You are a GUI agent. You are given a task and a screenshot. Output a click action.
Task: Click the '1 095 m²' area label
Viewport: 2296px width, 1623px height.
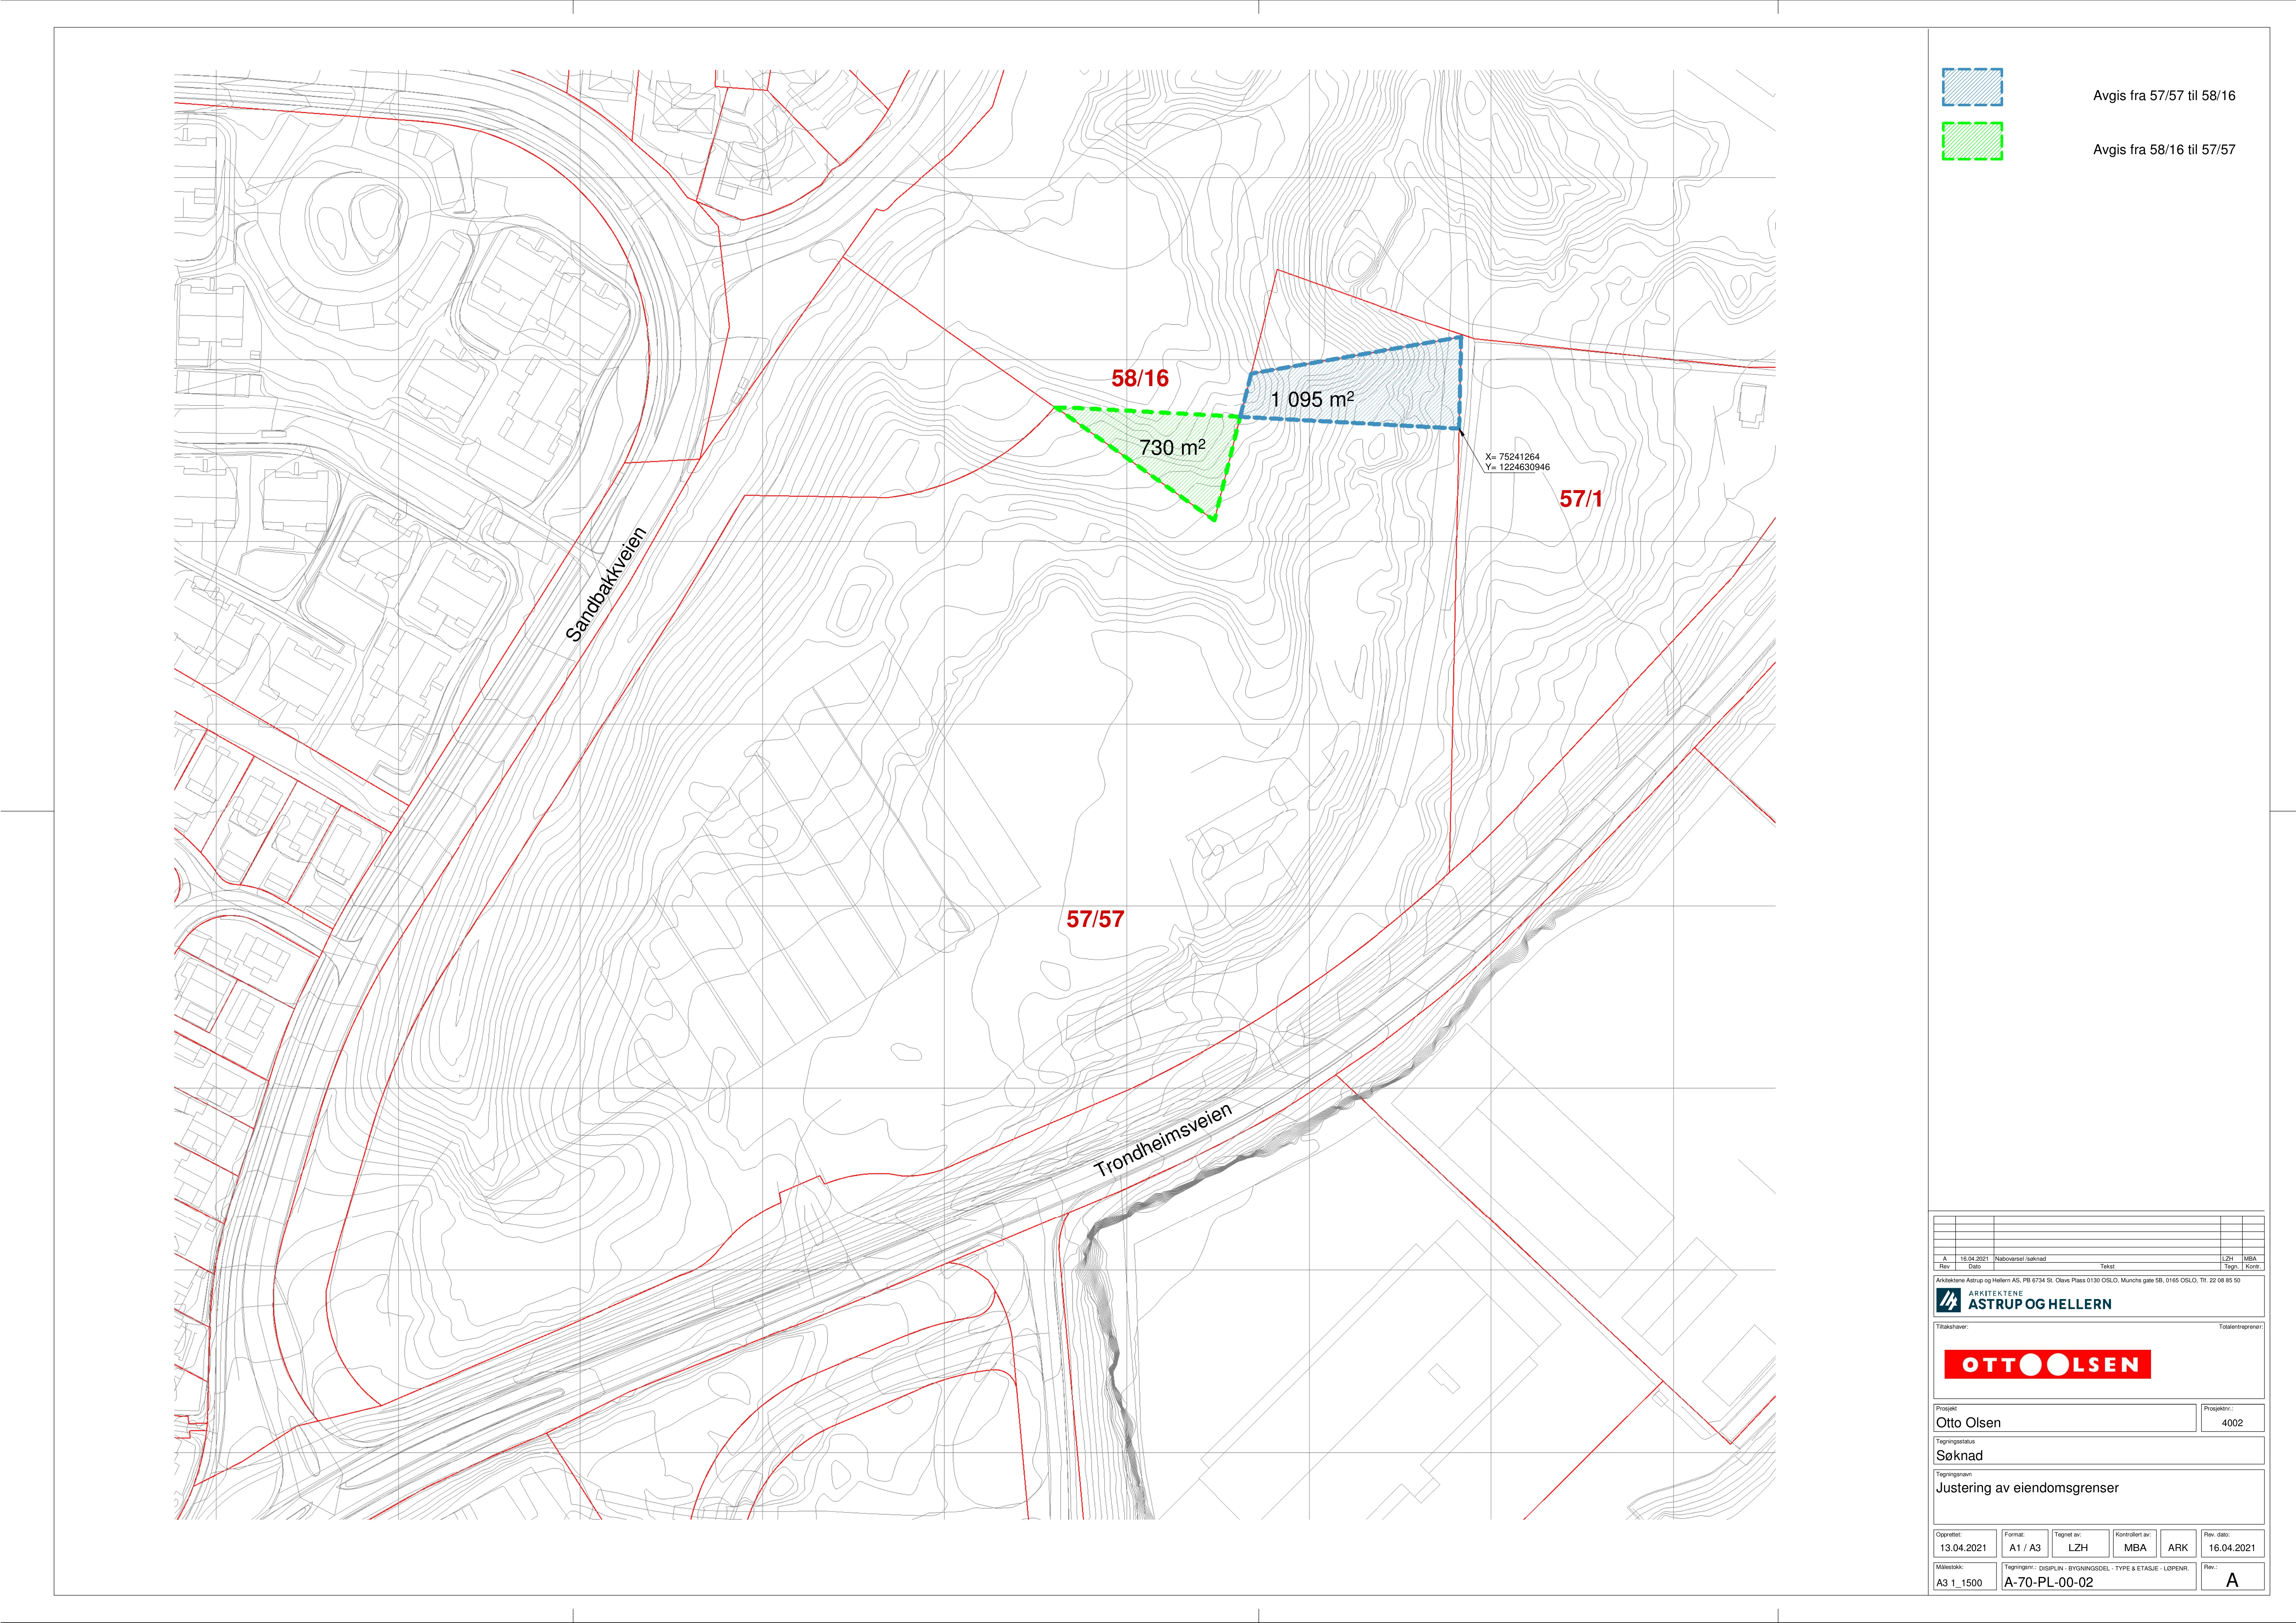click(x=1312, y=399)
